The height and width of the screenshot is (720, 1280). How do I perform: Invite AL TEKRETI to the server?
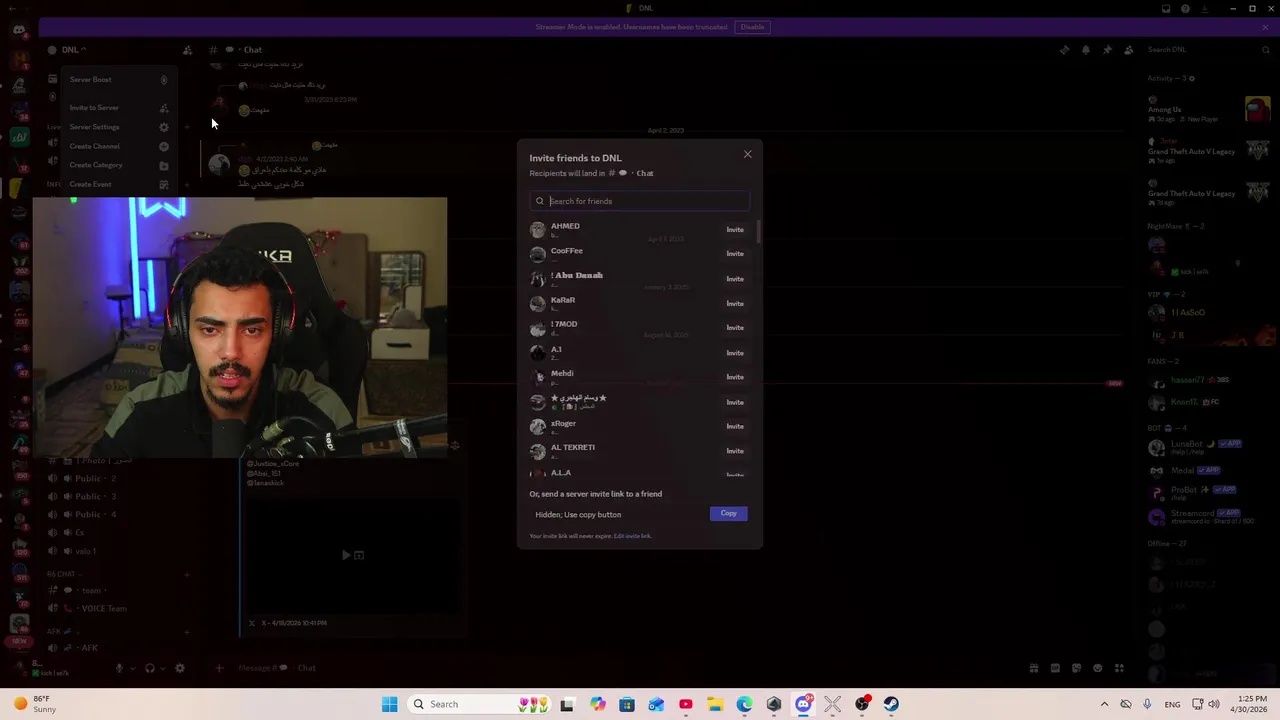click(735, 451)
